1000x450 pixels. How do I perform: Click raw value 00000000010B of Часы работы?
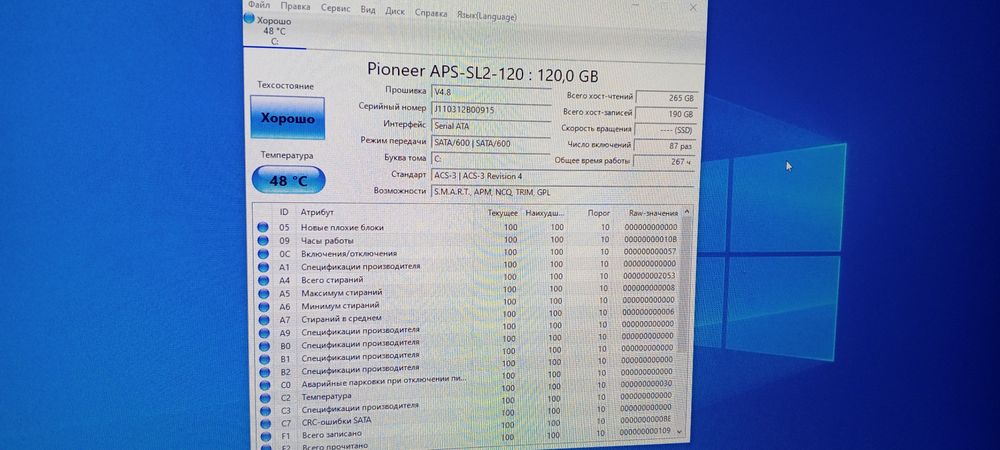coord(651,239)
